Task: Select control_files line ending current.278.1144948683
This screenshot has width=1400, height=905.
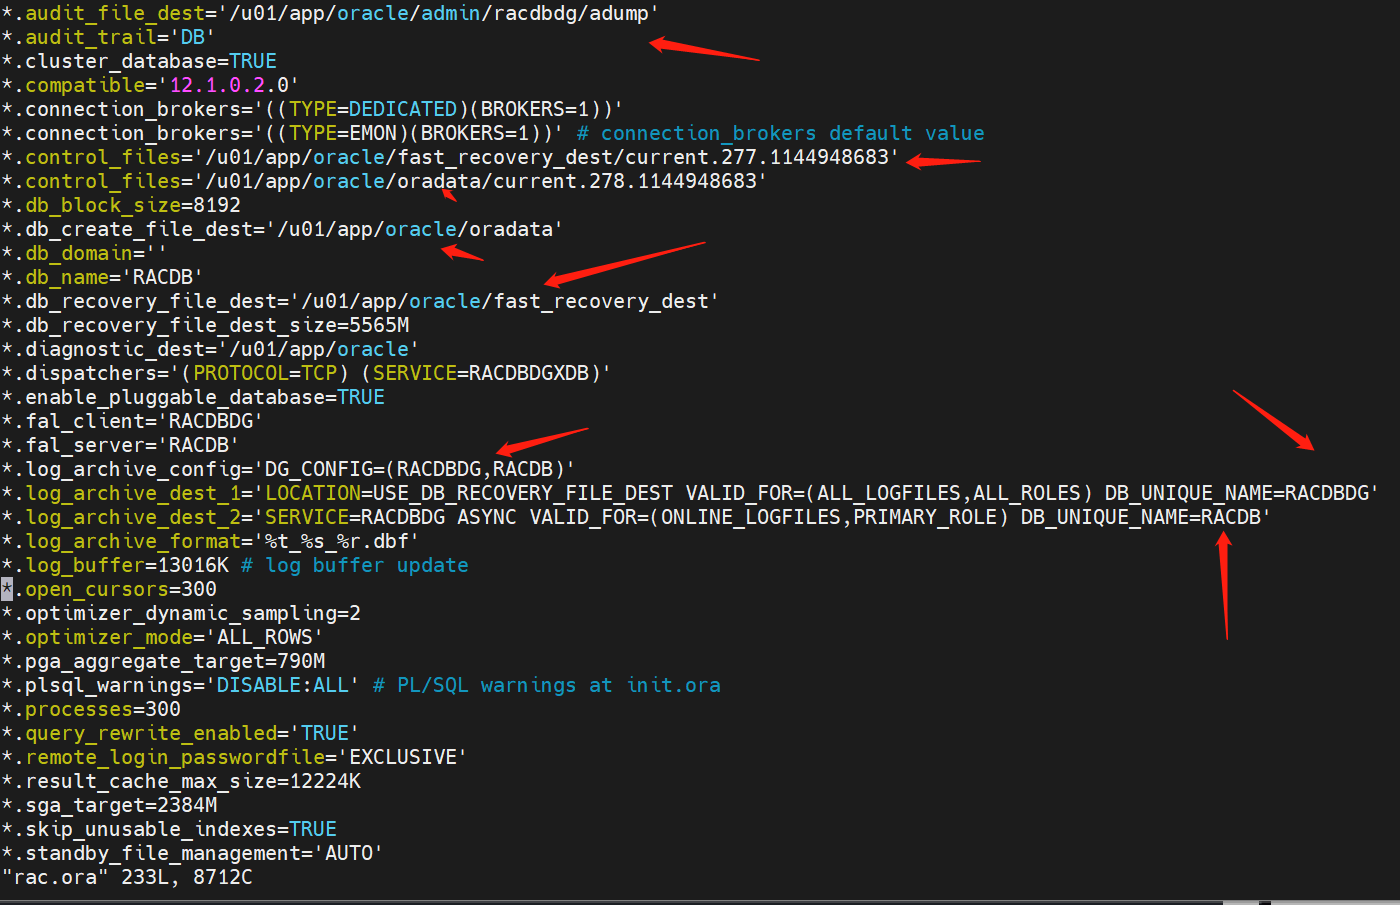Action: tap(384, 181)
